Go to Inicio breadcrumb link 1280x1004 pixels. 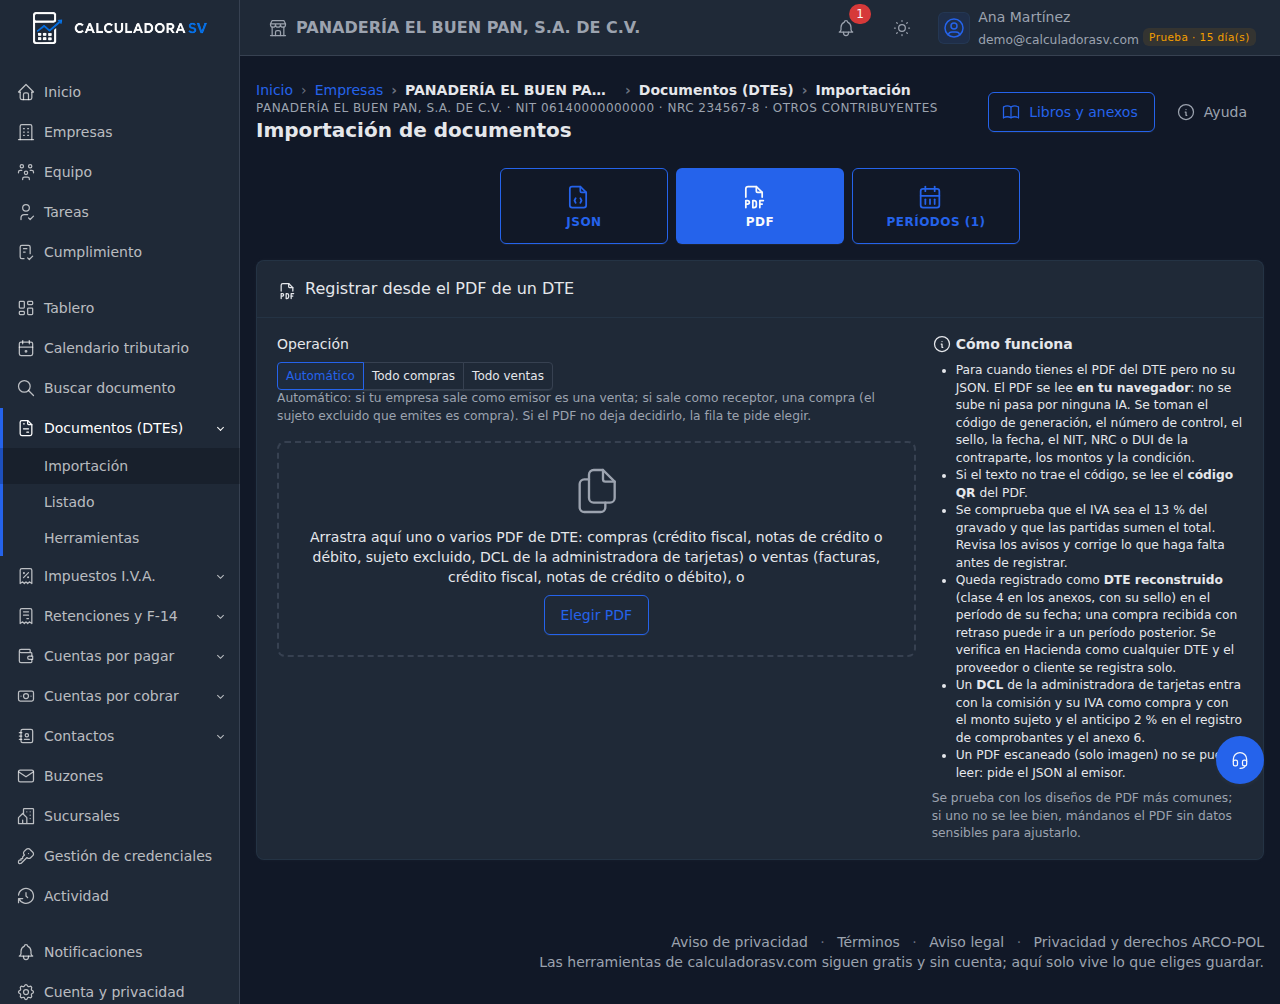point(274,90)
